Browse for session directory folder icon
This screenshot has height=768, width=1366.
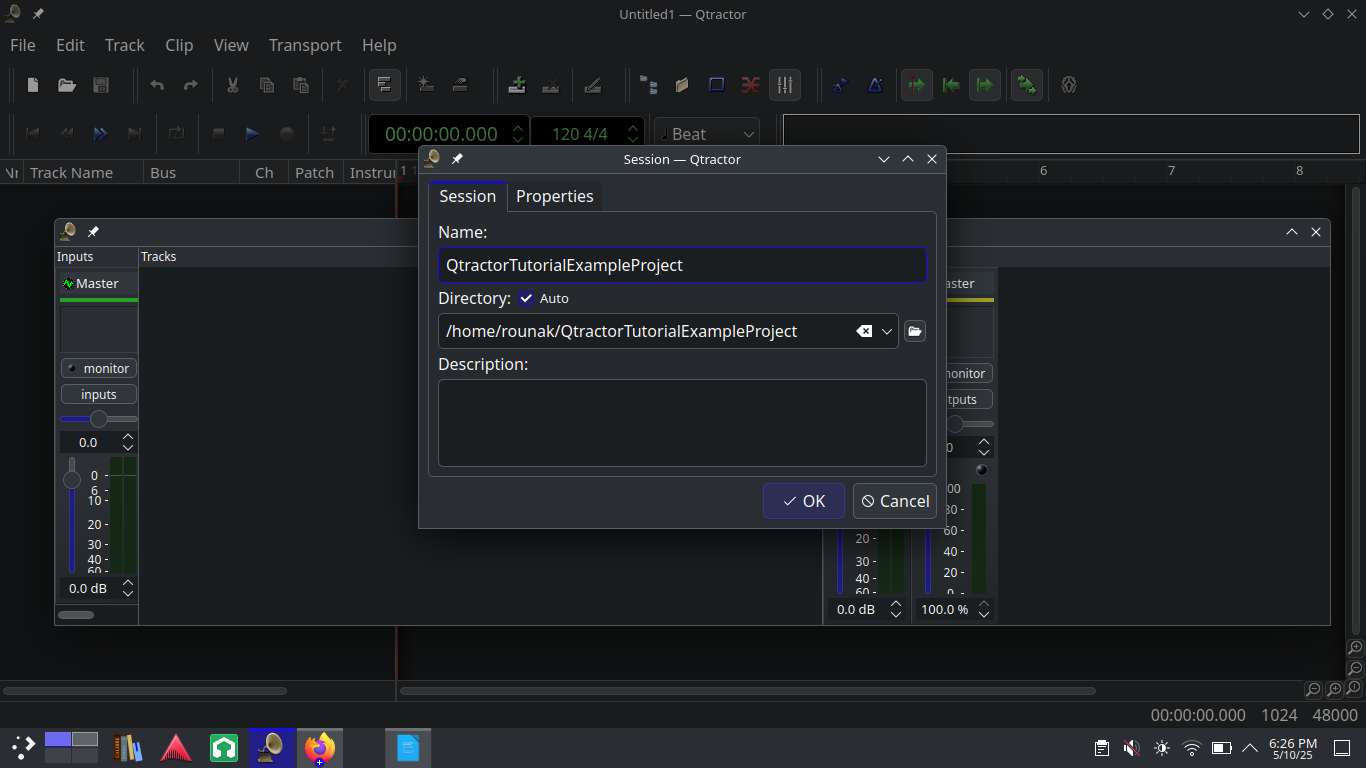(914, 331)
